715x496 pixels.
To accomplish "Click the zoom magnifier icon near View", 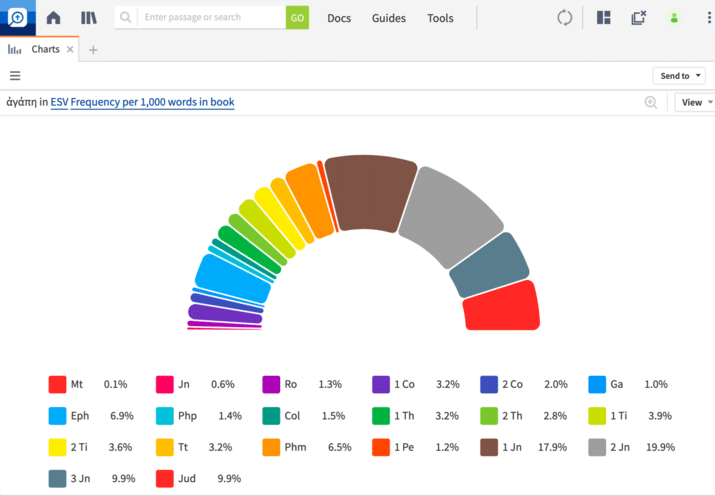I will pyautogui.click(x=651, y=102).
